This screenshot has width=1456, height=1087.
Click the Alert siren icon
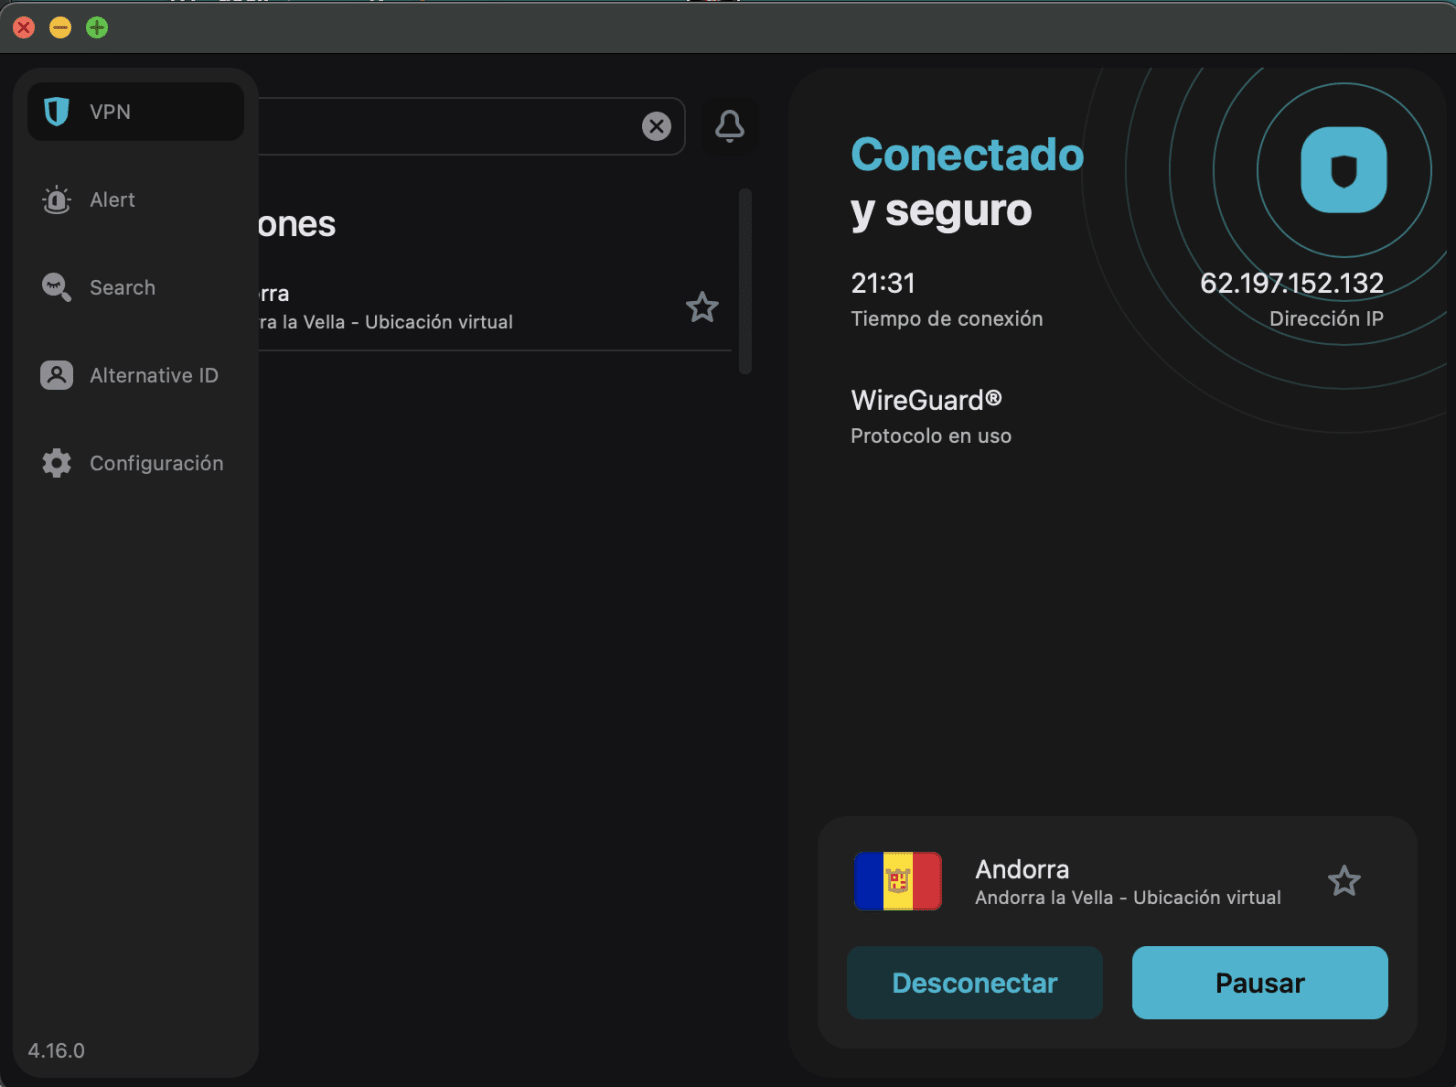[57, 200]
